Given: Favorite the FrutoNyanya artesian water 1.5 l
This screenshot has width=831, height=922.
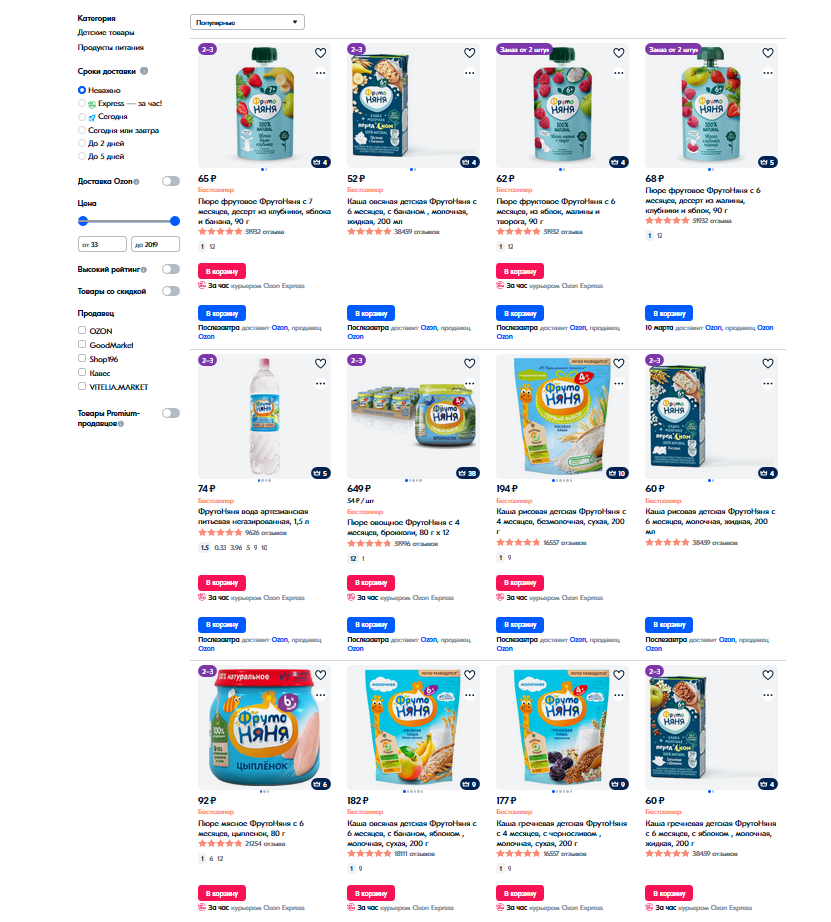Looking at the screenshot, I should coord(320,364).
